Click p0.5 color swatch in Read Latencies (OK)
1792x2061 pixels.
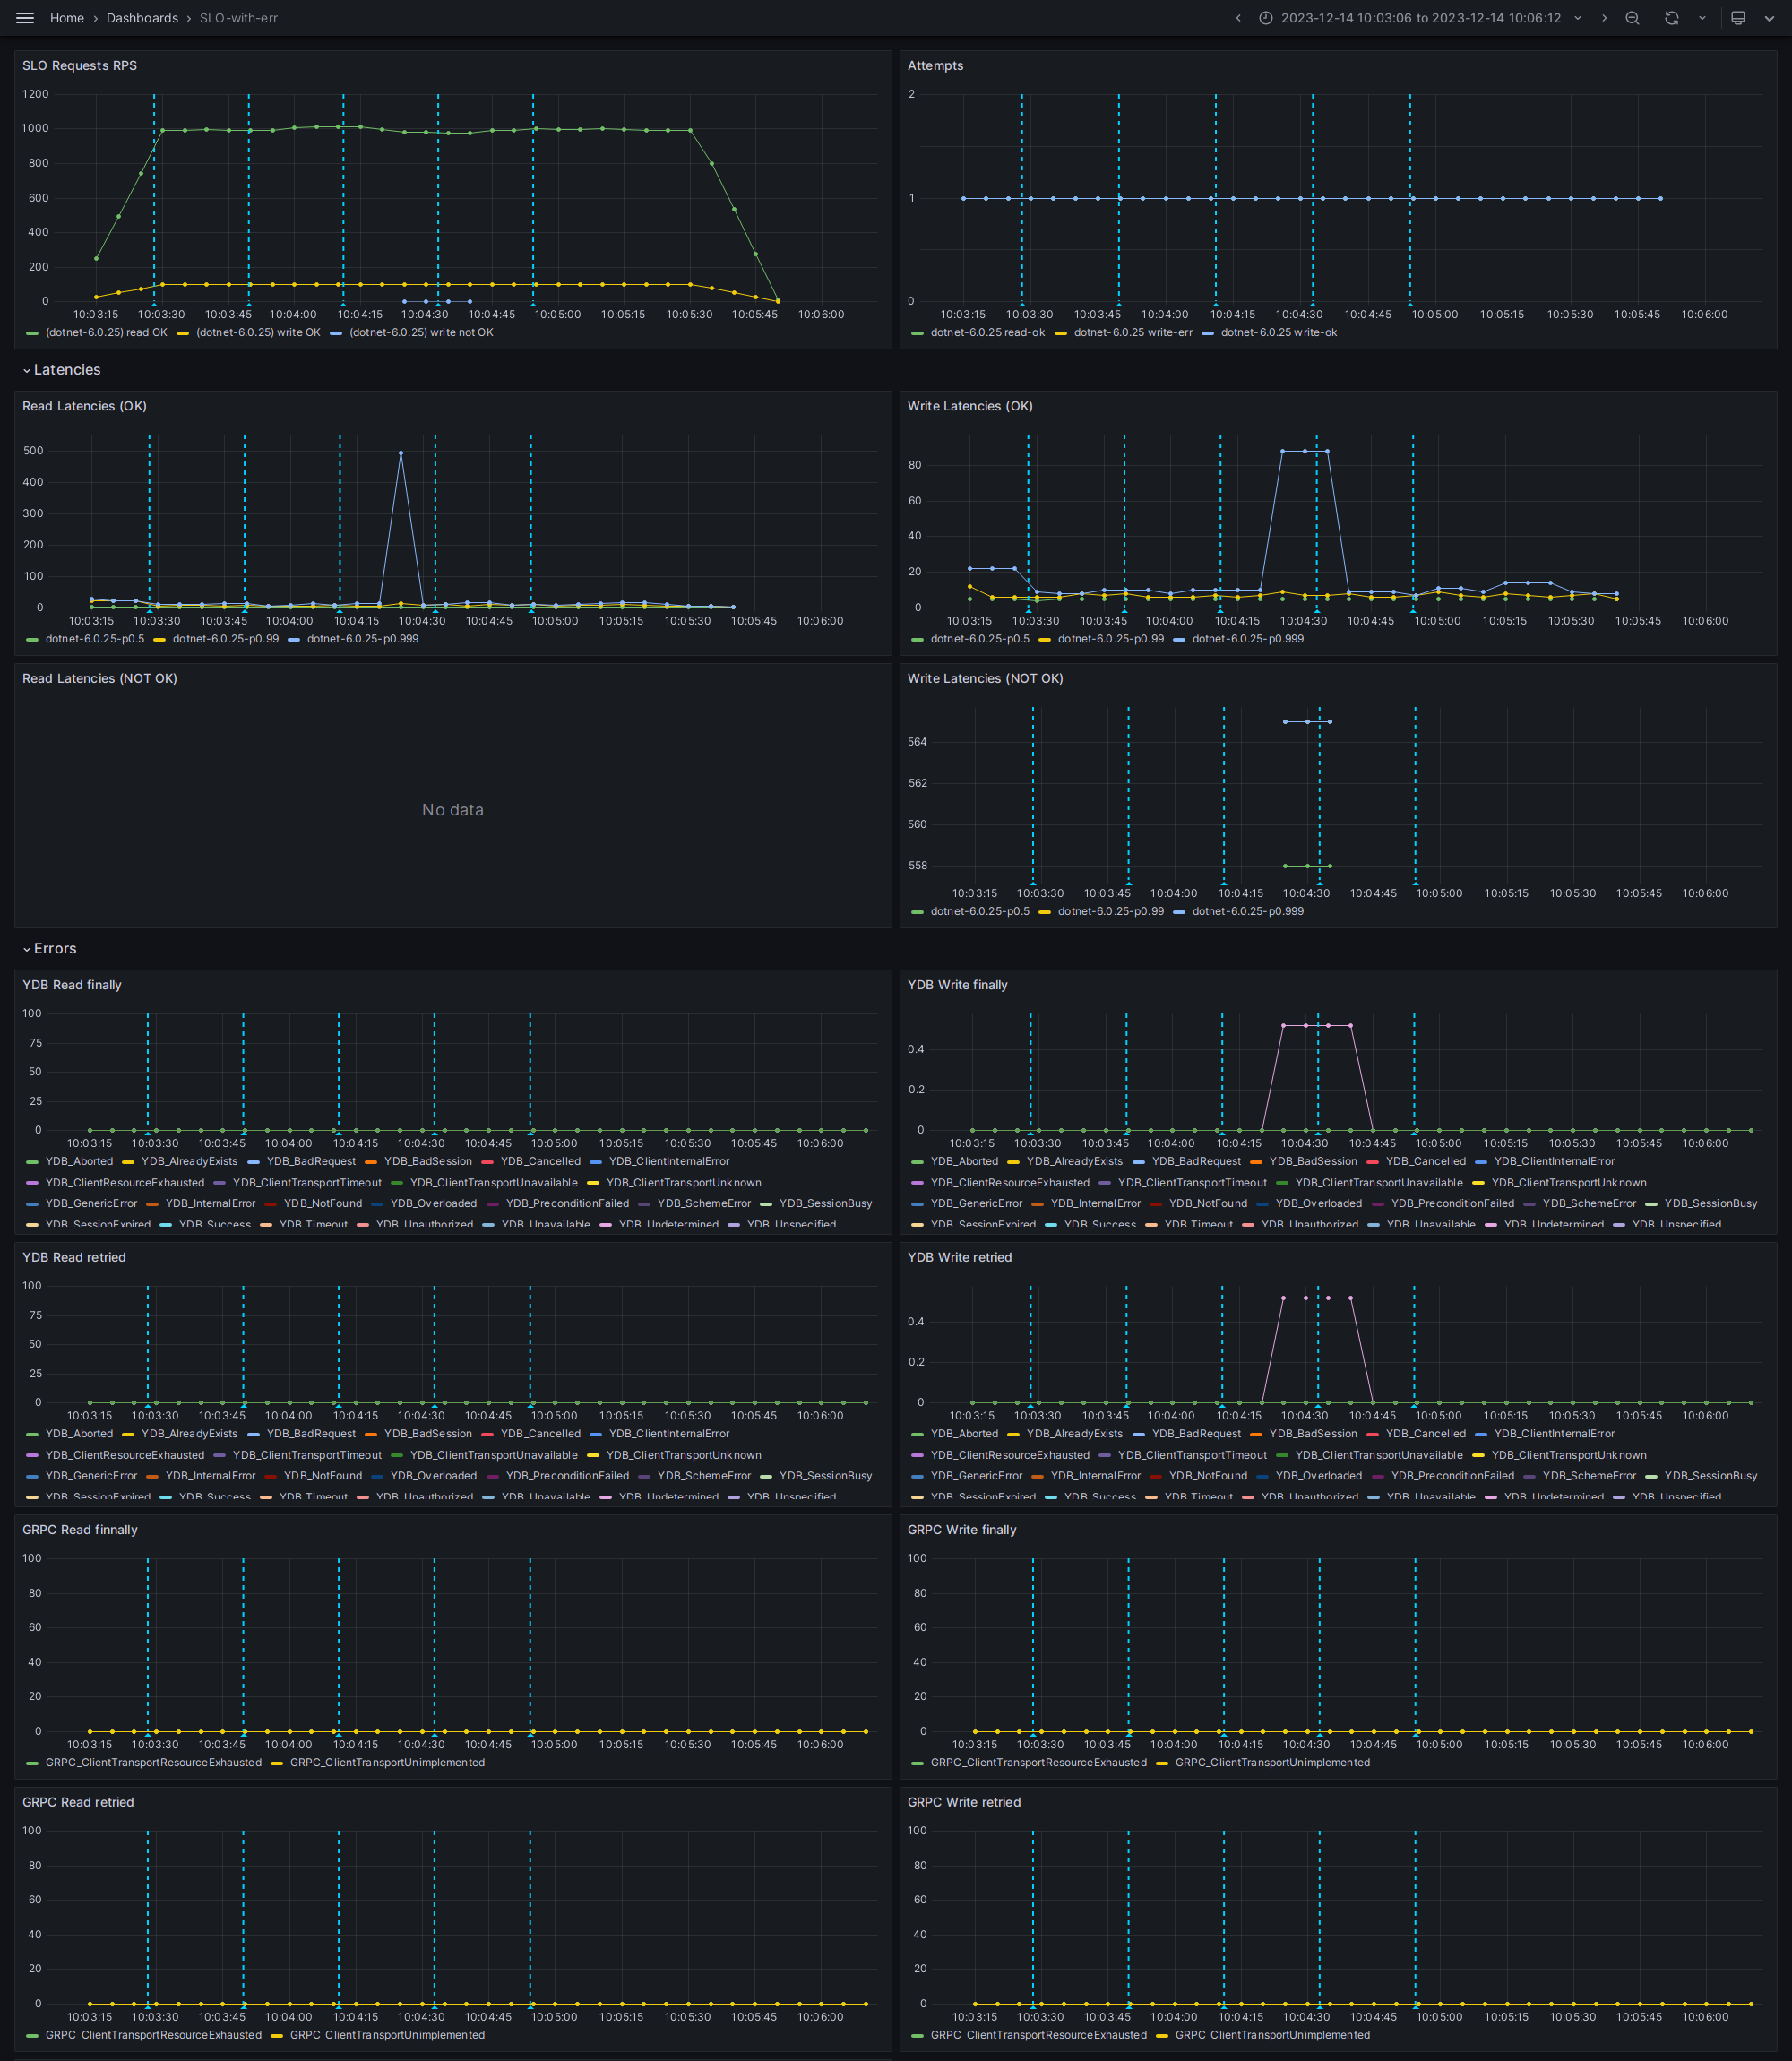coord(32,640)
